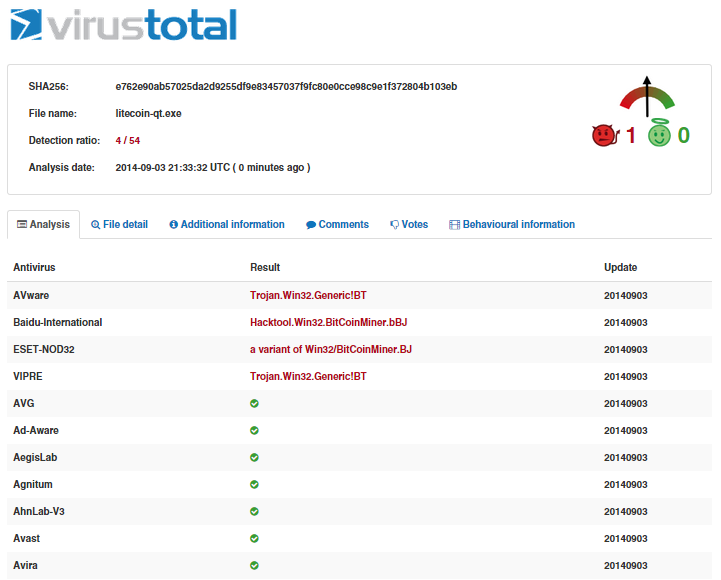The width and height of the screenshot is (721, 580).
Task: Click the AhnLab-V3 antivirus name
Action: 39,511
